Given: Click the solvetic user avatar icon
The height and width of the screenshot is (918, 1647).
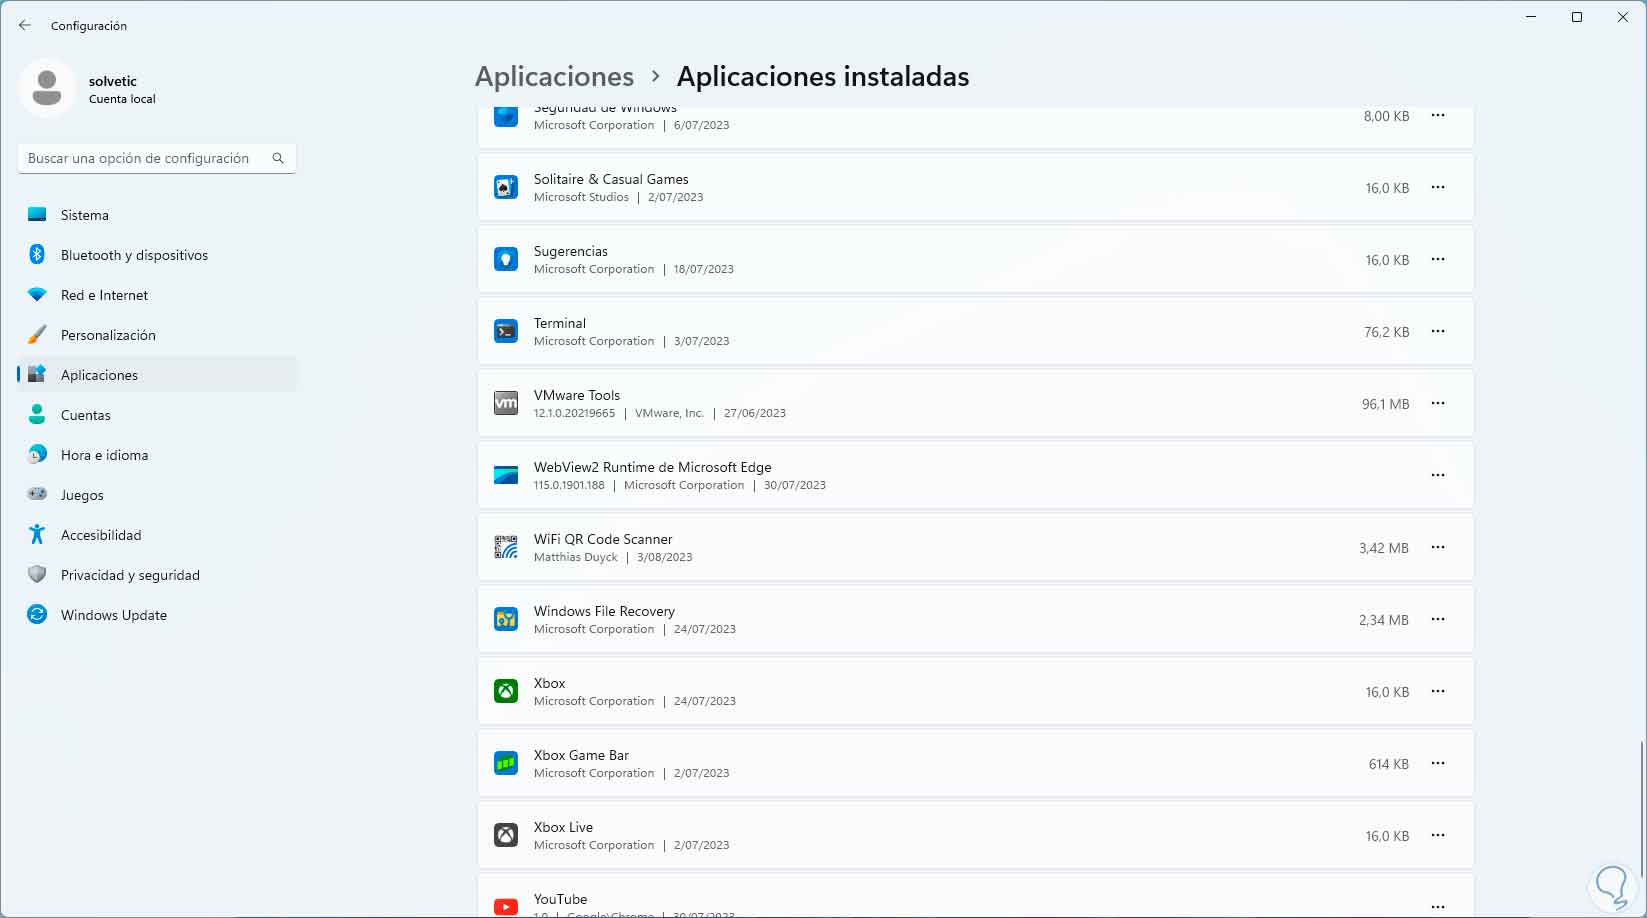Looking at the screenshot, I should [47, 88].
